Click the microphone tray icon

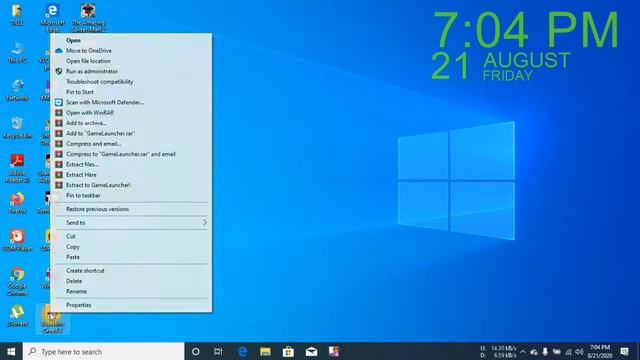tap(545, 351)
